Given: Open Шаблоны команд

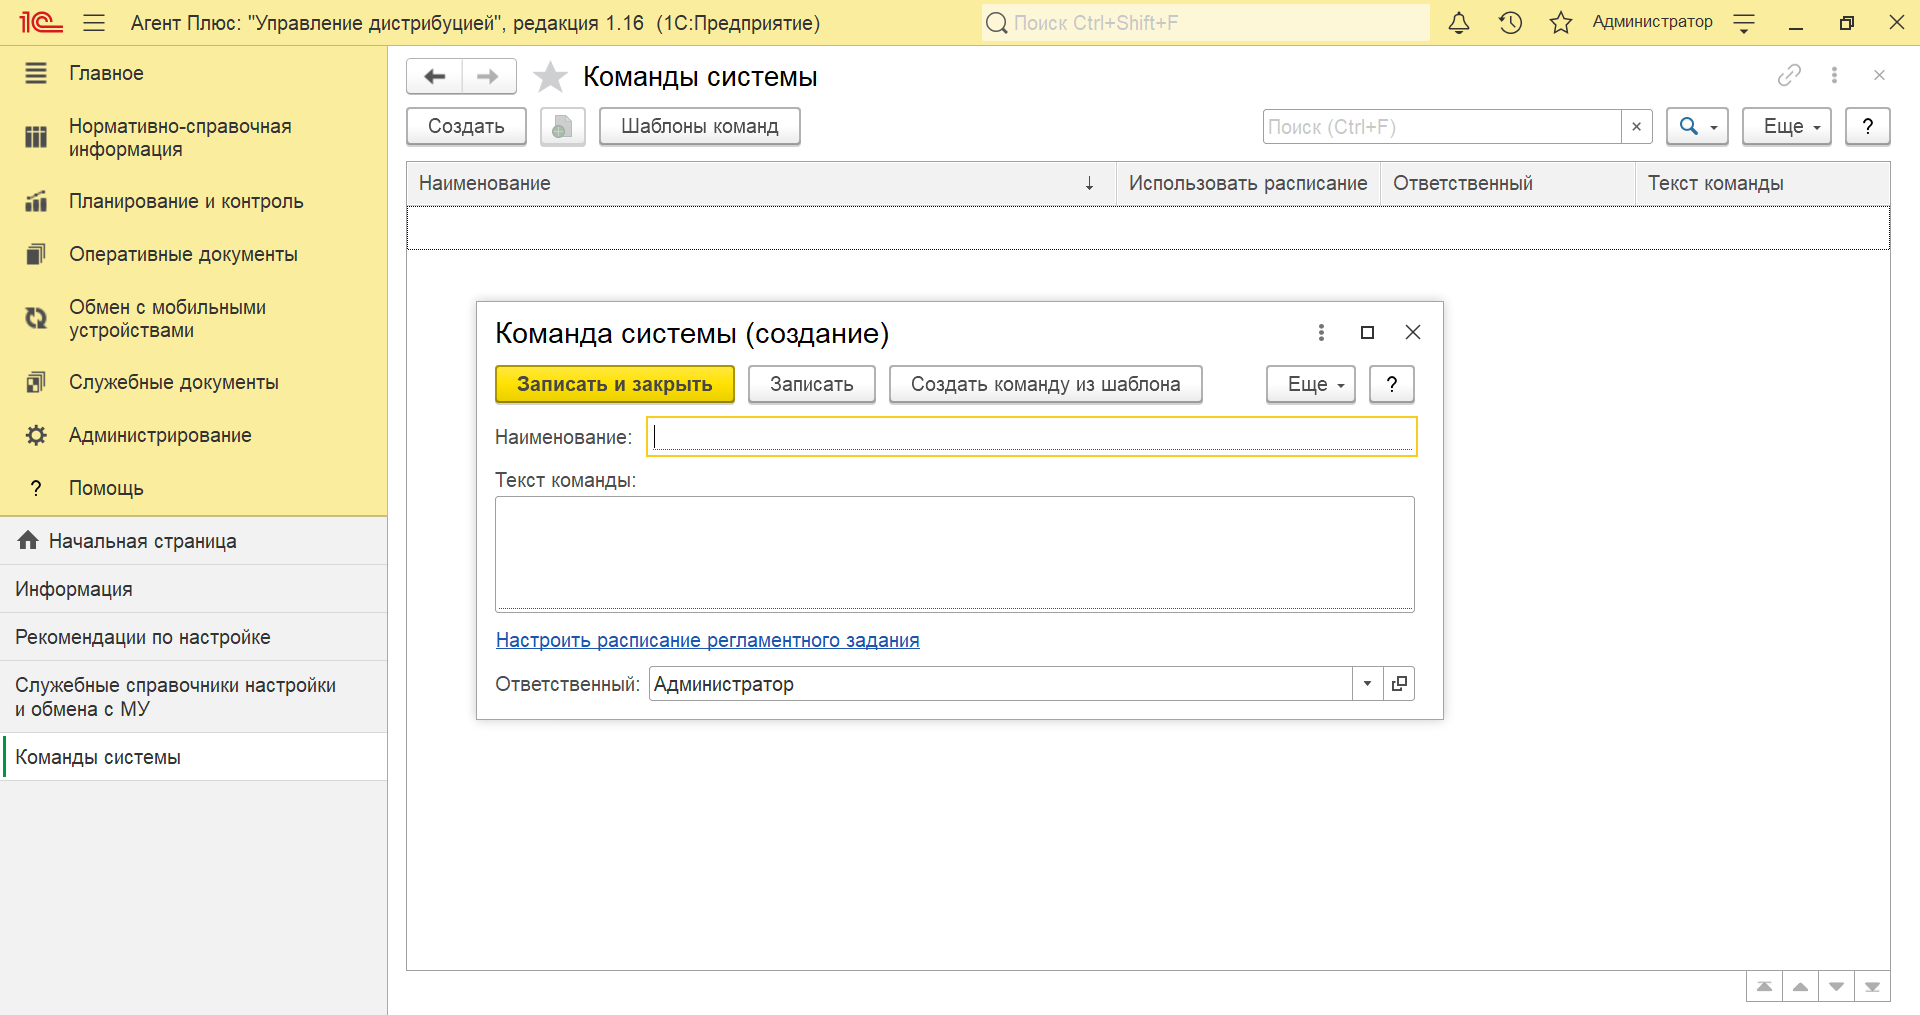Looking at the screenshot, I should coord(699,126).
